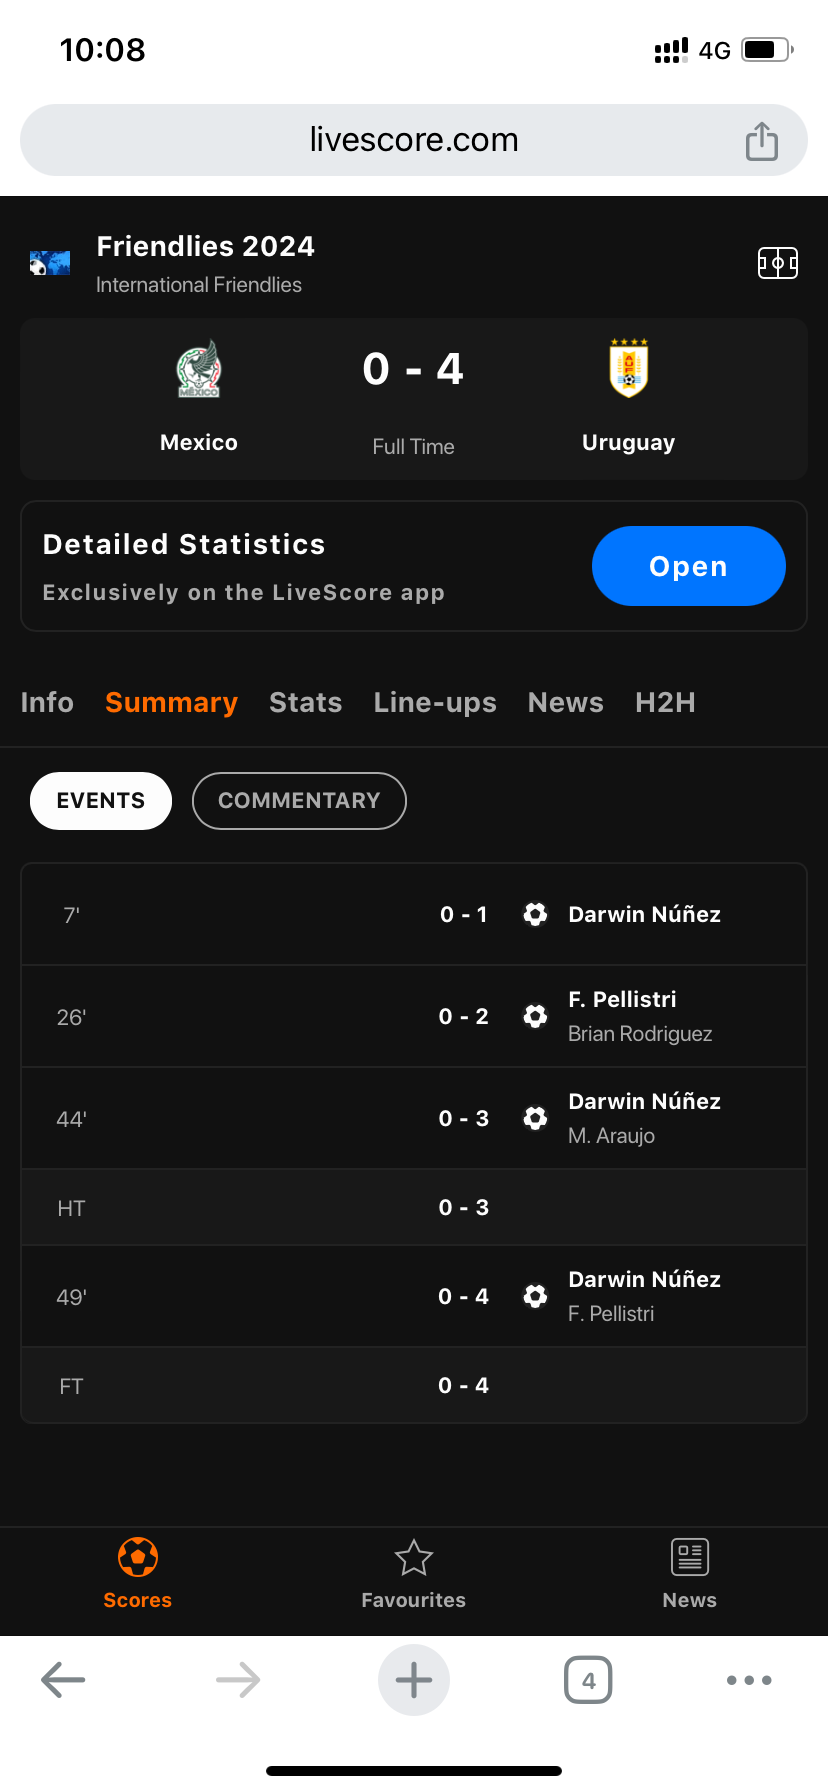Tap the Mexico team crest
Image resolution: width=828 pixels, height=1792 pixels.
(x=199, y=370)
